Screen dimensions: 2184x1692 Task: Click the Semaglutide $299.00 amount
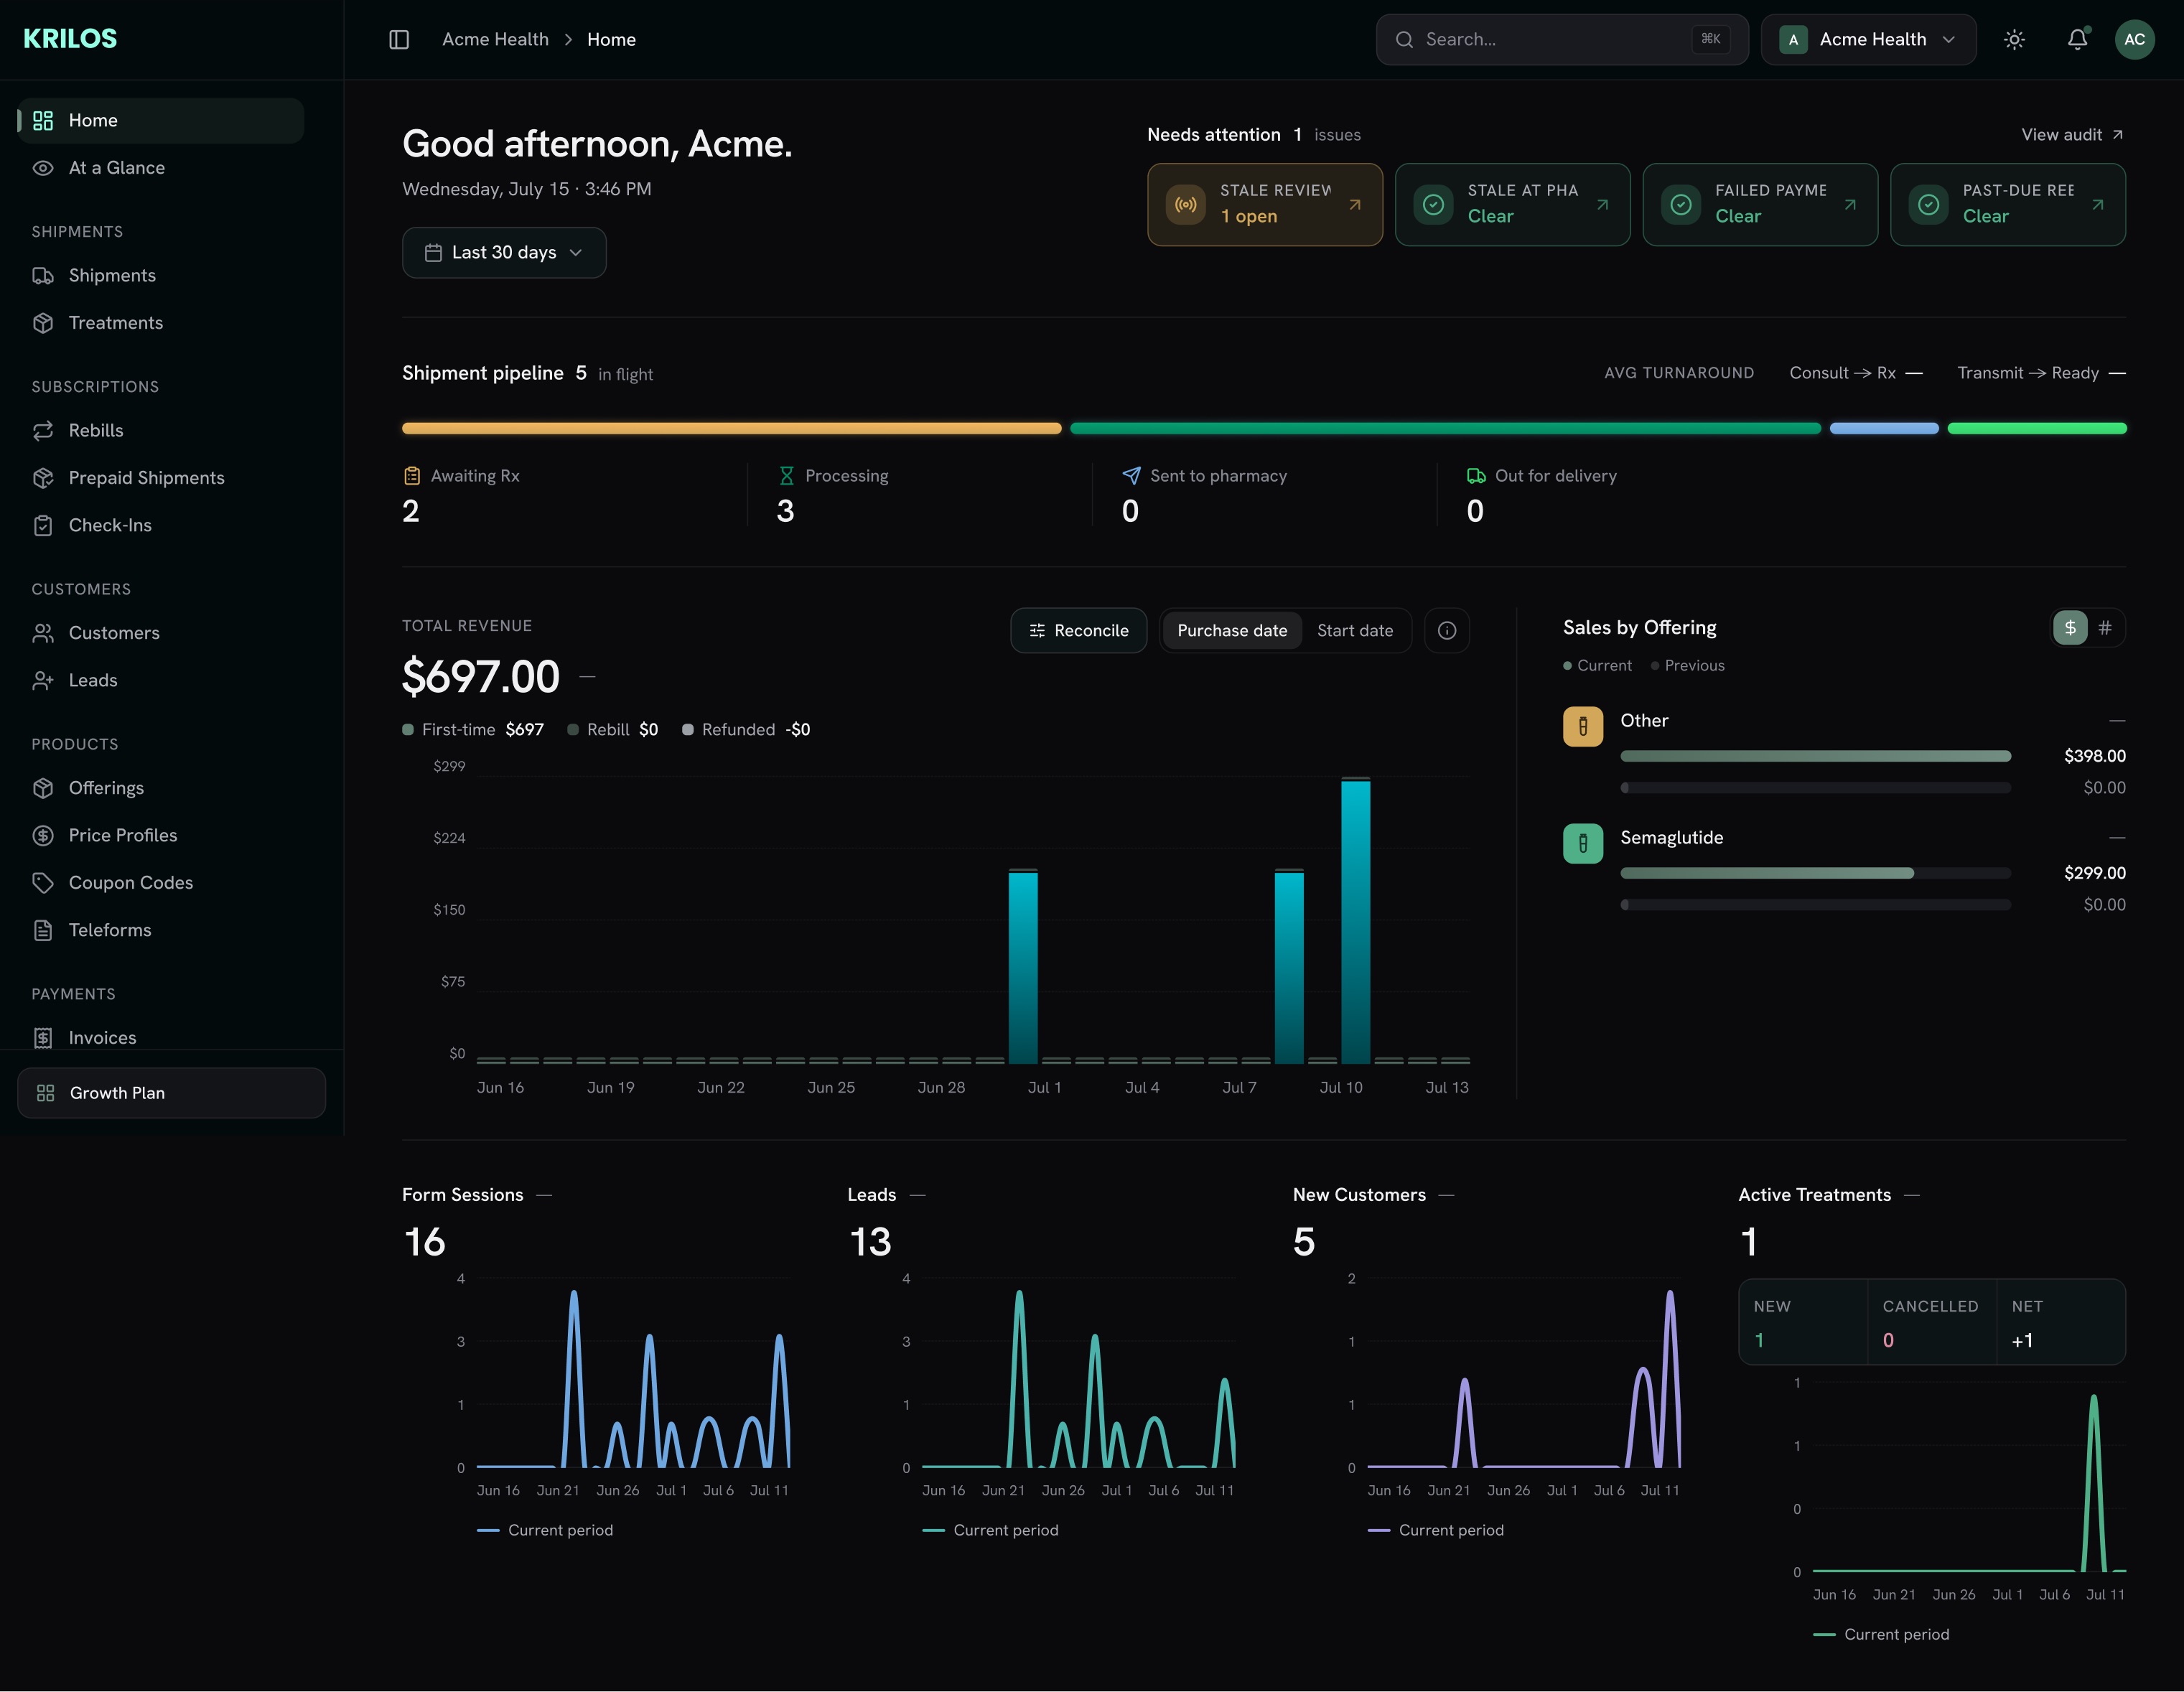point(2095,873)
